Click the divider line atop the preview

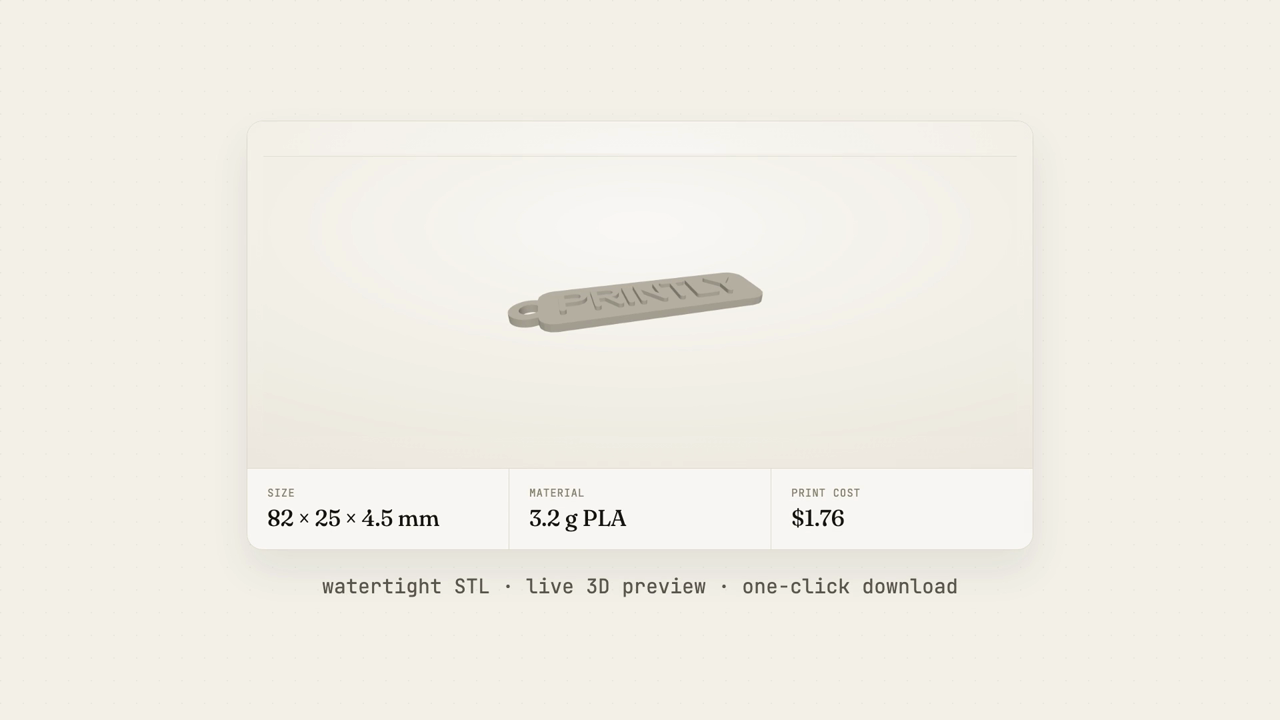coord(640,156)
